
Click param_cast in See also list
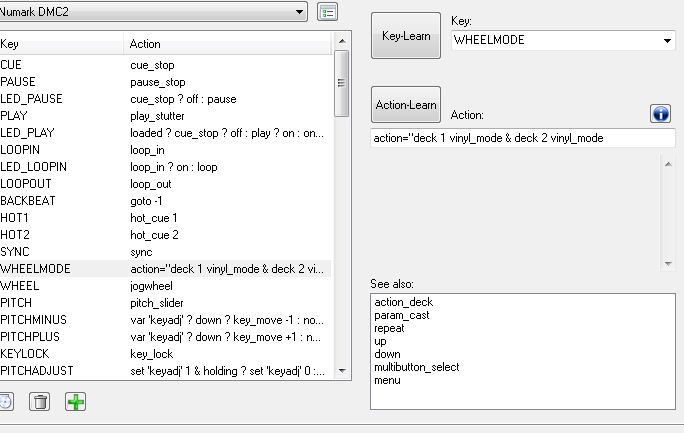tap(402, 315)
